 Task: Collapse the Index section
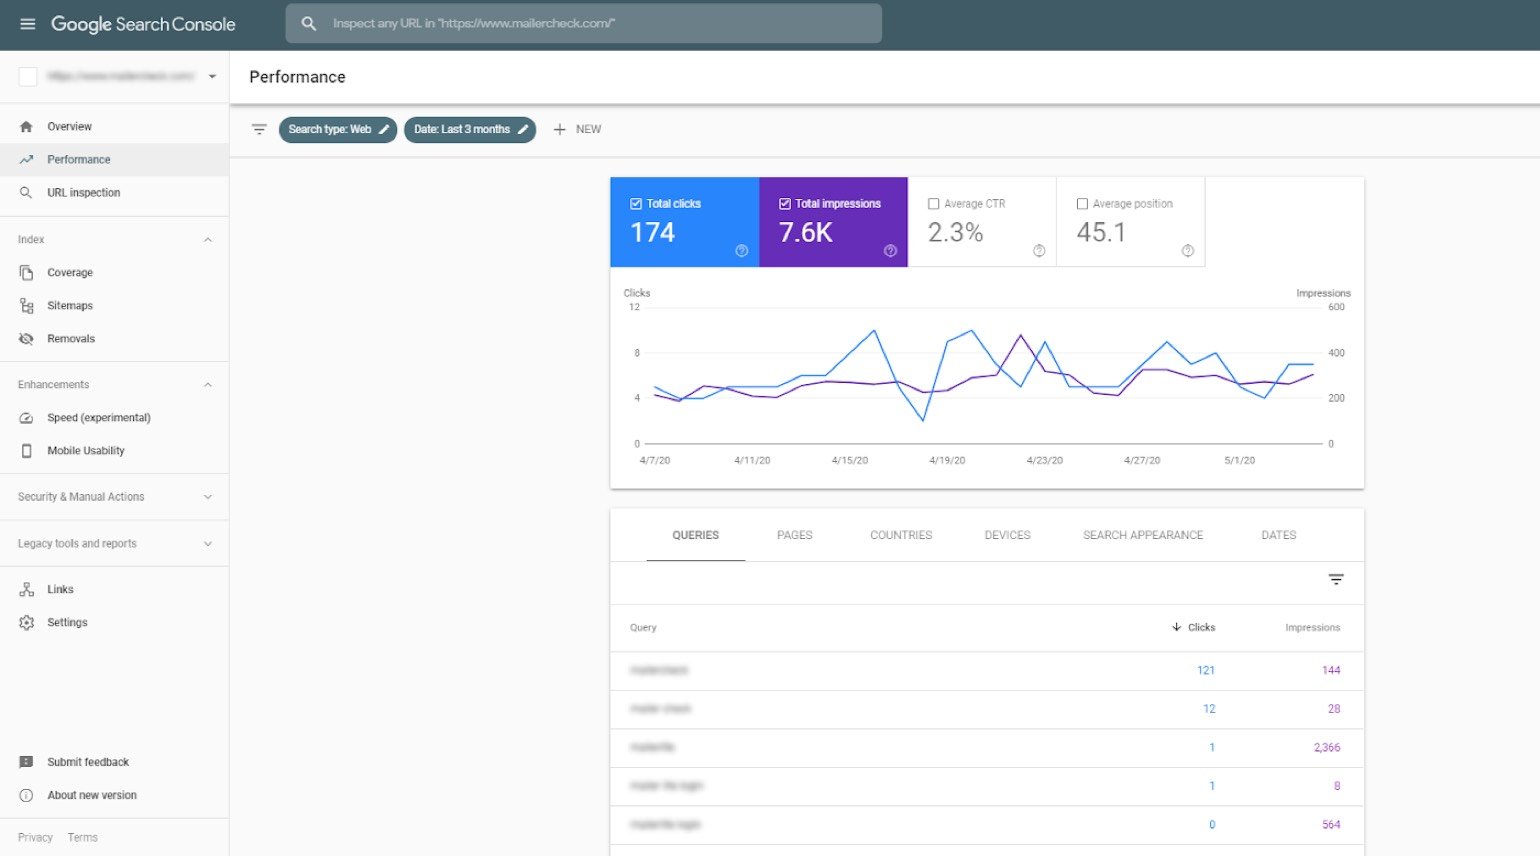coord(208,240)
